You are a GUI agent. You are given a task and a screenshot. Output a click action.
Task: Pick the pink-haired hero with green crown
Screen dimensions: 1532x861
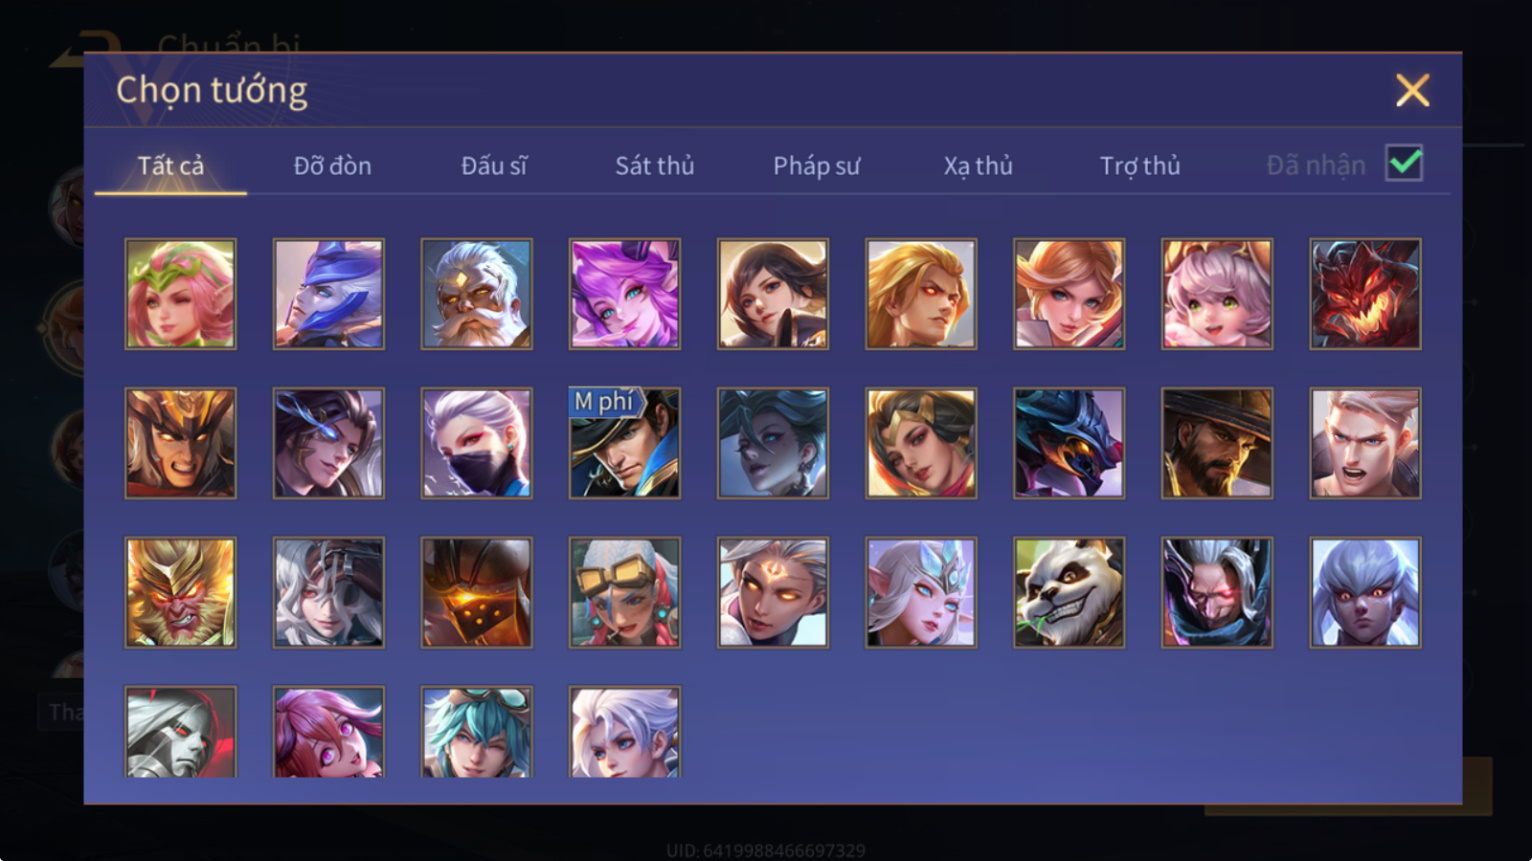click(181, 294)
